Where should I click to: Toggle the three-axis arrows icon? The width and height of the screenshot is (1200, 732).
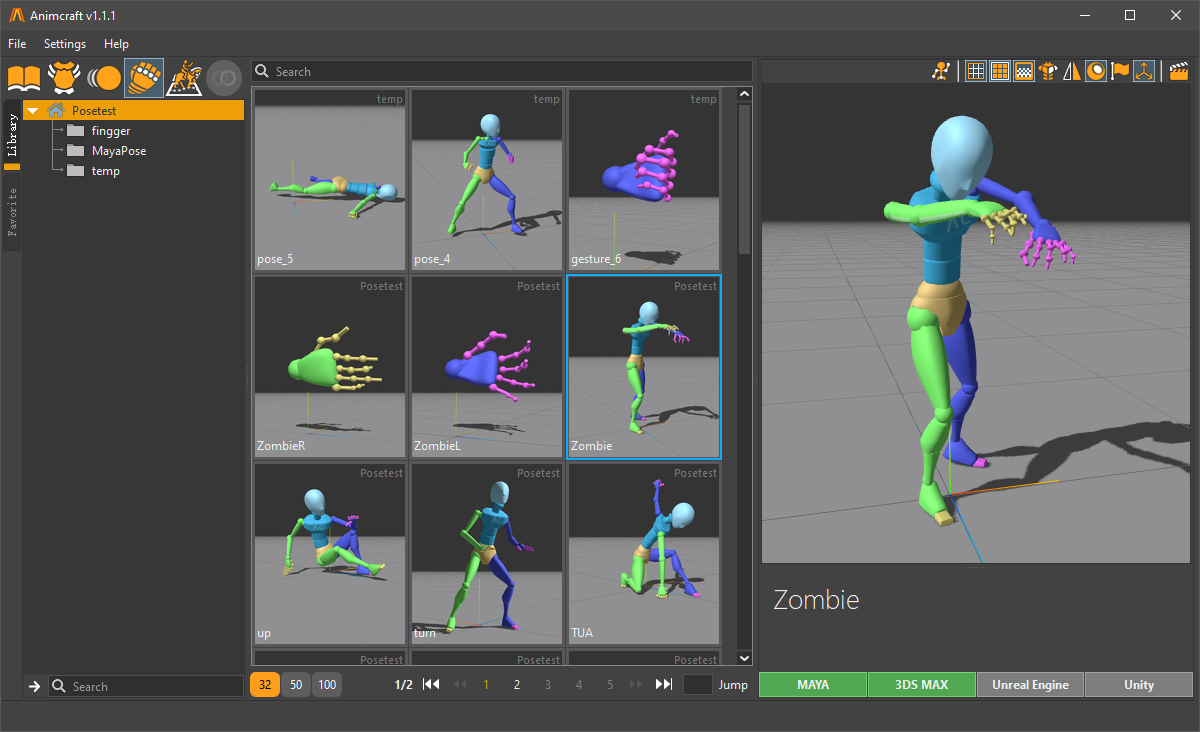click(x=1145, y=71)
